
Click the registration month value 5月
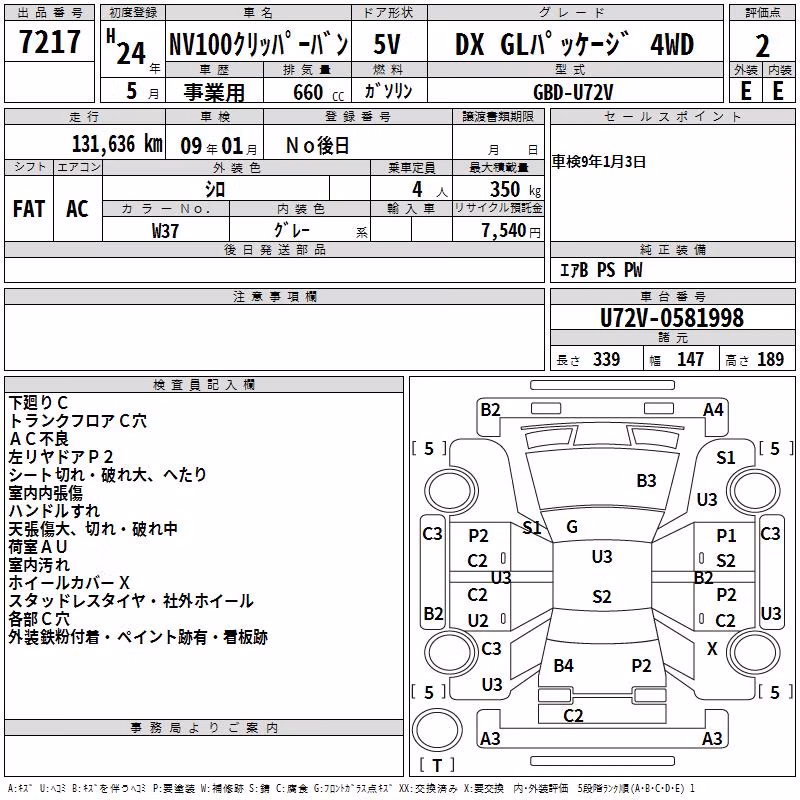142,91
